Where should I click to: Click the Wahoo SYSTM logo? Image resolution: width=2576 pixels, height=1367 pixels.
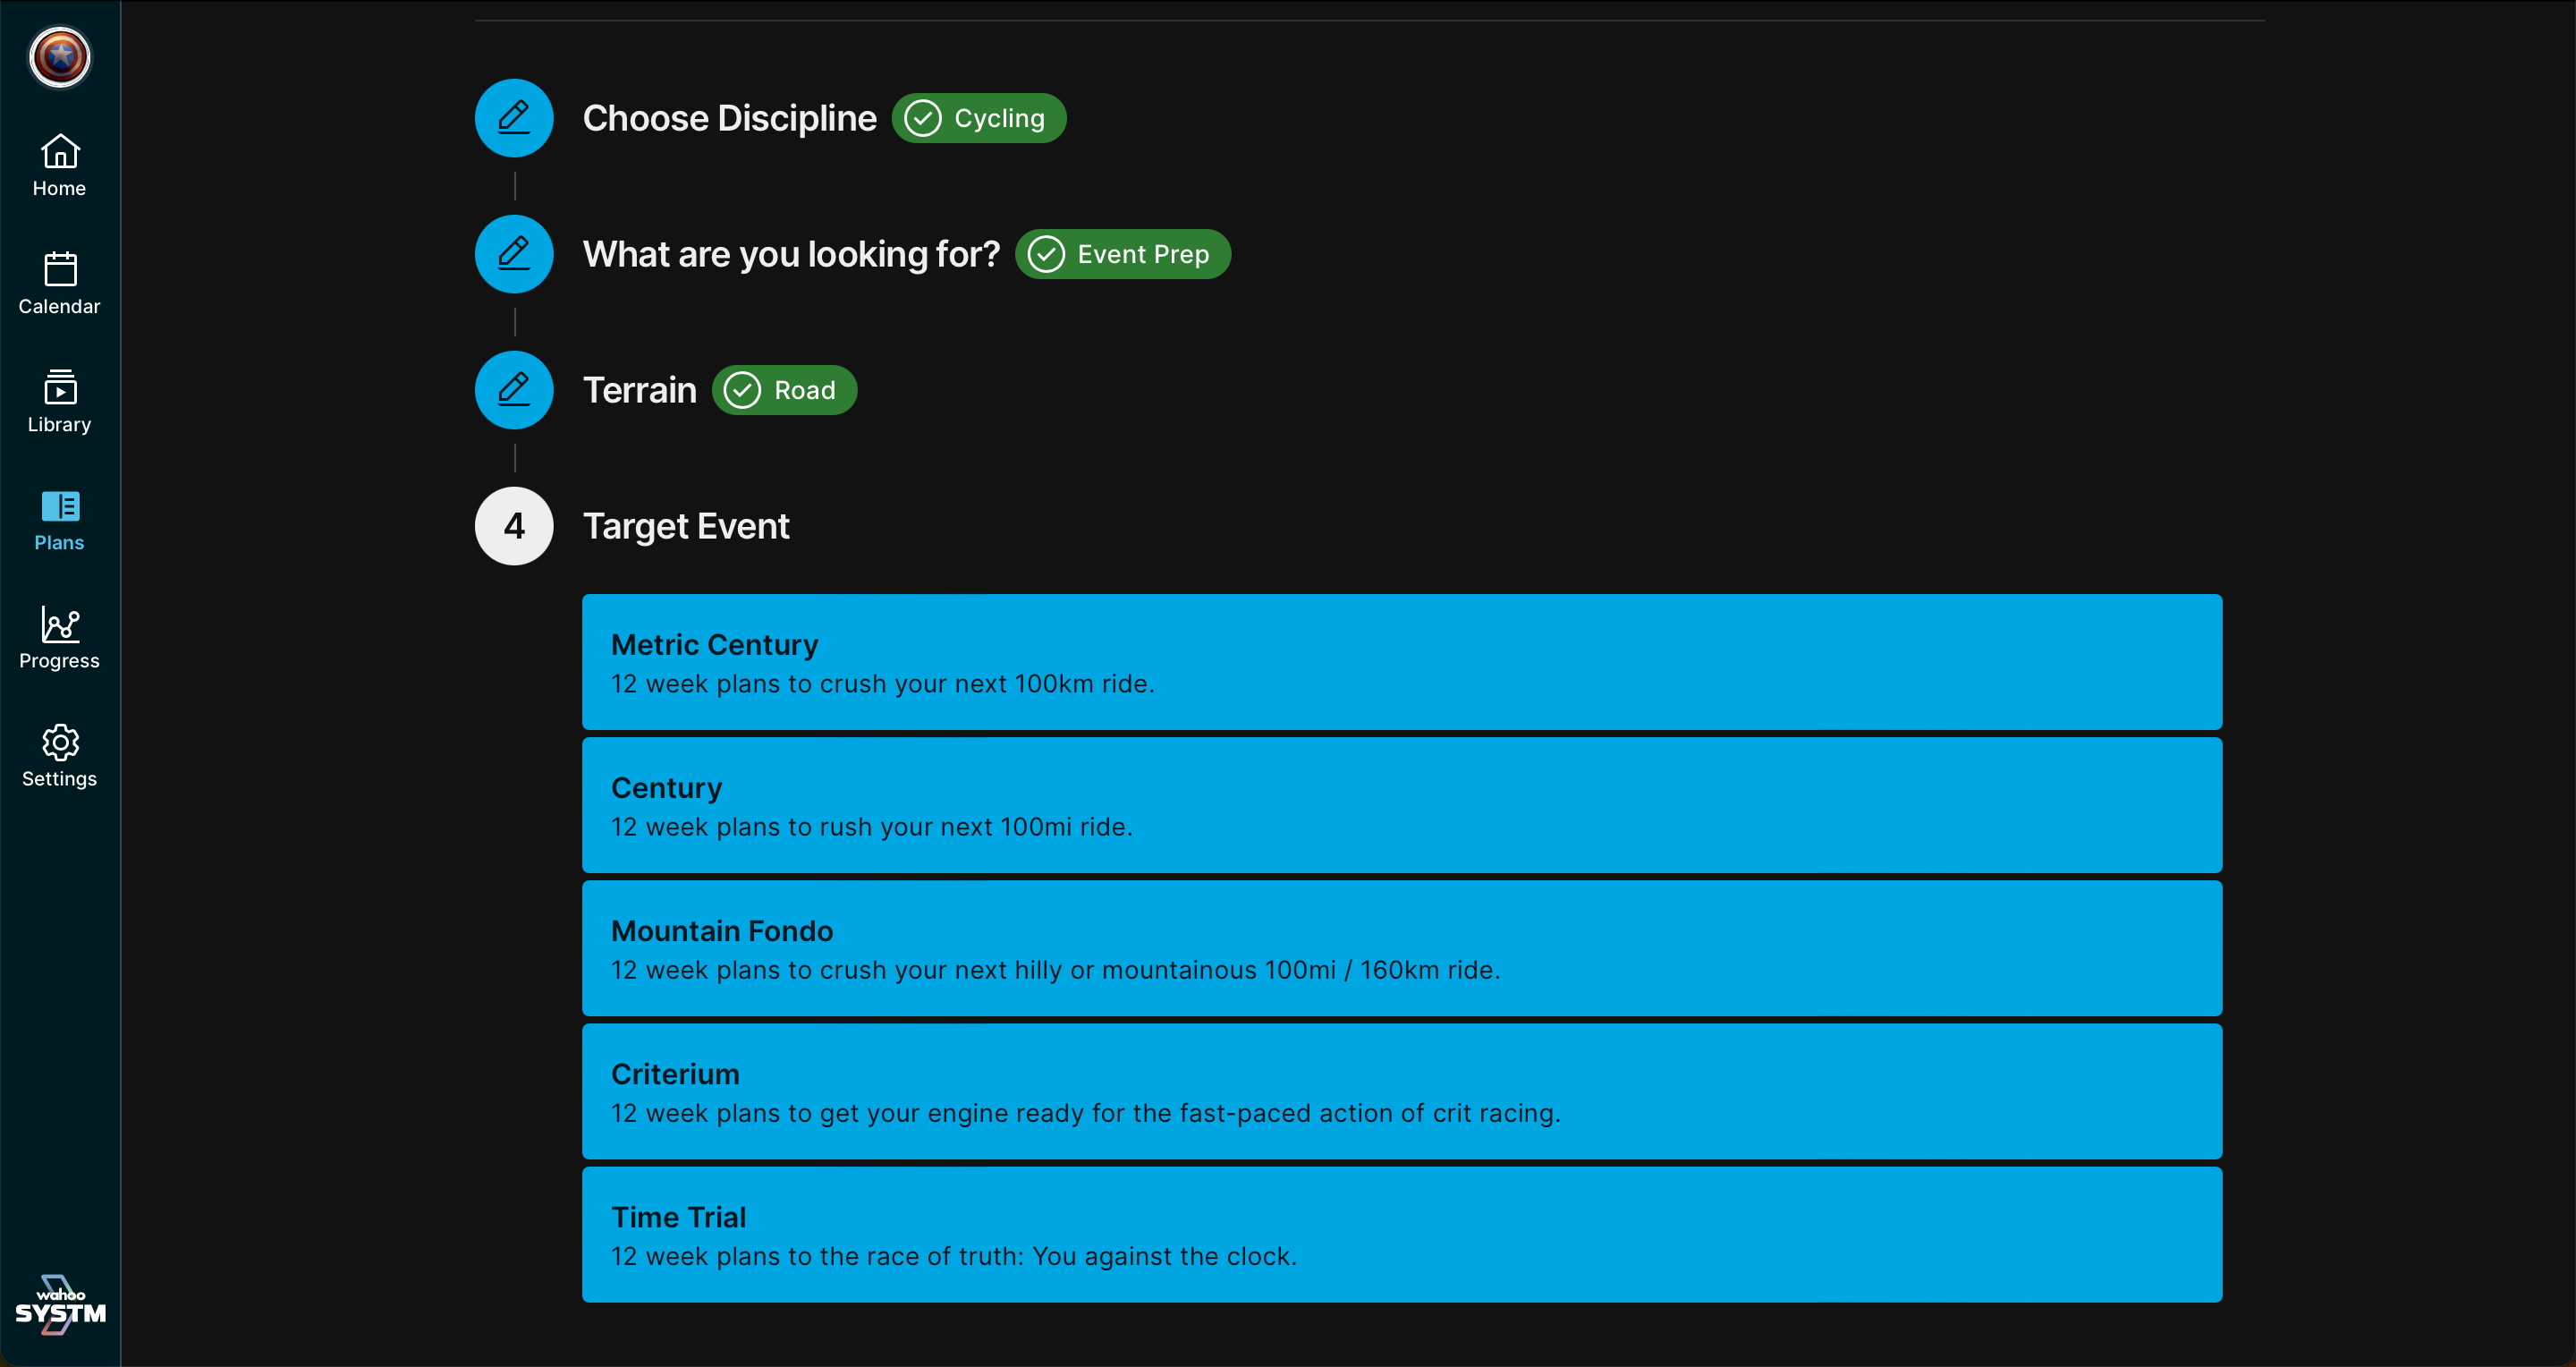(x=60, y=1305)
